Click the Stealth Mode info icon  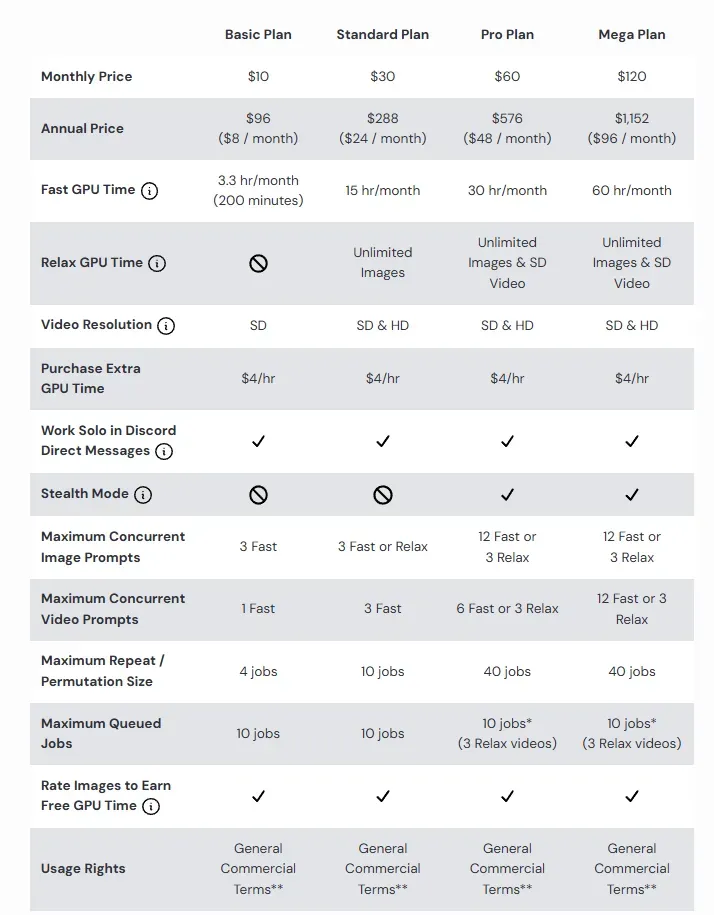(x=143, y=494)
